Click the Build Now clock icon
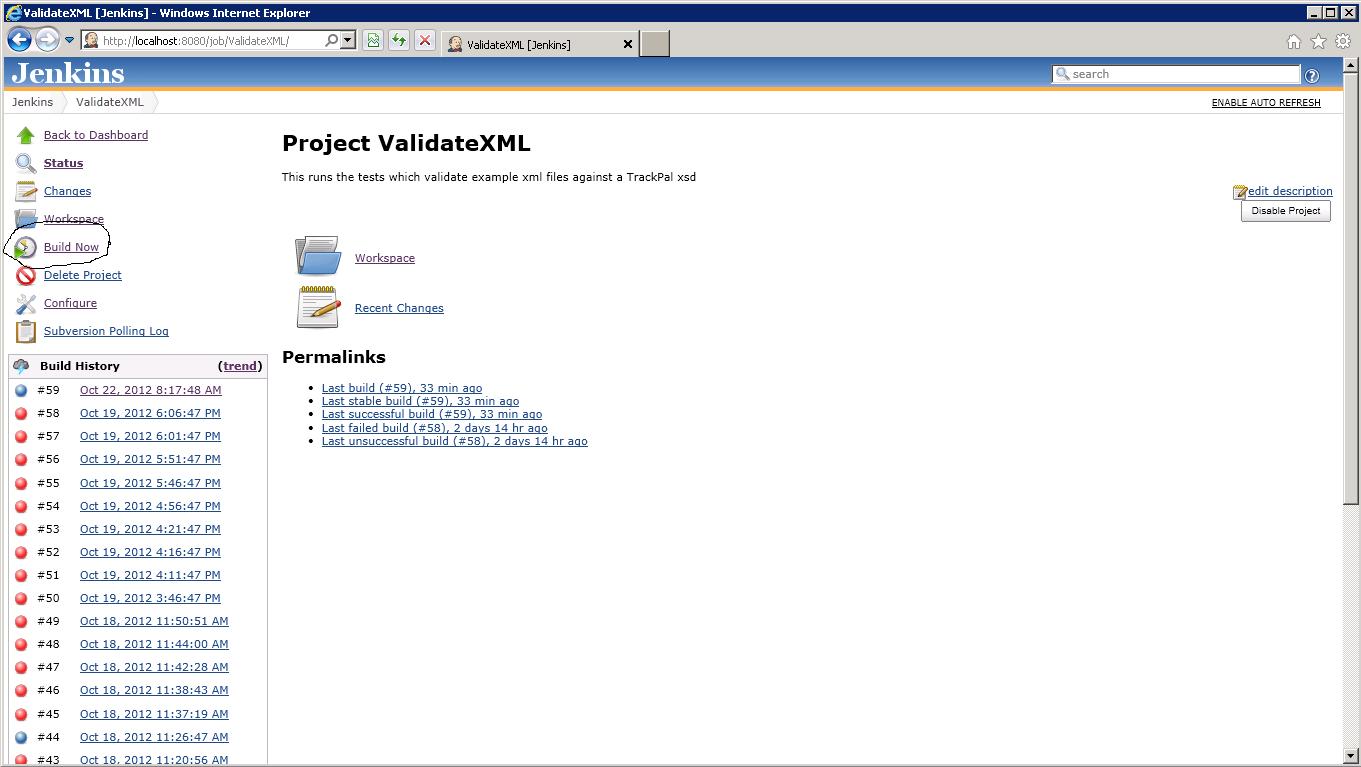Screen dimensions: 1361x767 click(x=26, y=247)
